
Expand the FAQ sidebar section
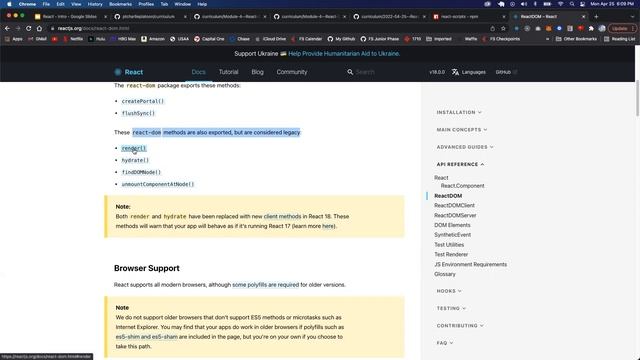click(444, 343)
